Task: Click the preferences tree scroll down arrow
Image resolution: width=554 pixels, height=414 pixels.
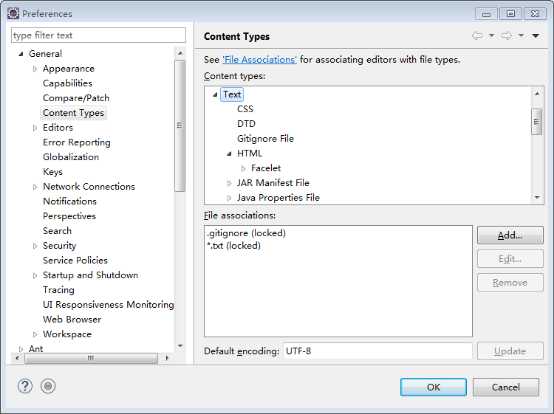Action: click(180, 346)
